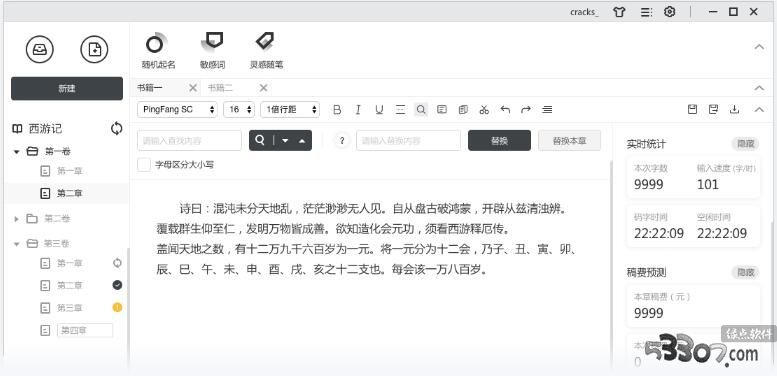Hide the 实时统计 statistics panel
Viewport: 777px width, 376px height.
coord(745,144)
